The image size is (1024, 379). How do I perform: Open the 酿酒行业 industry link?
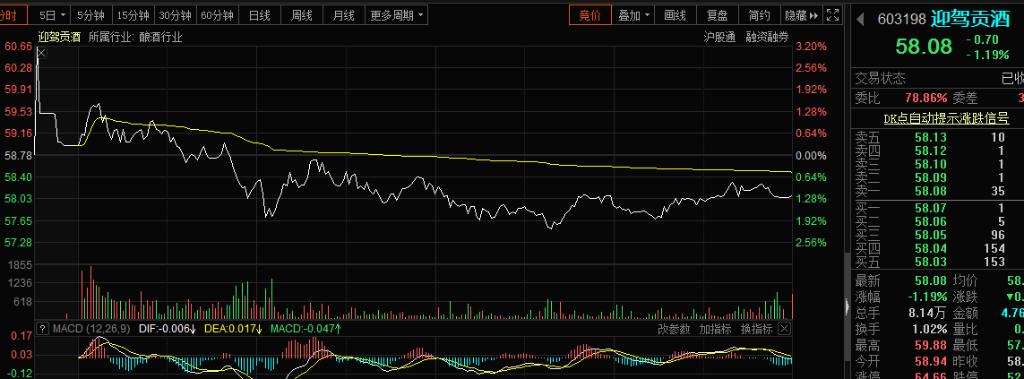click(x=161, y=37)
